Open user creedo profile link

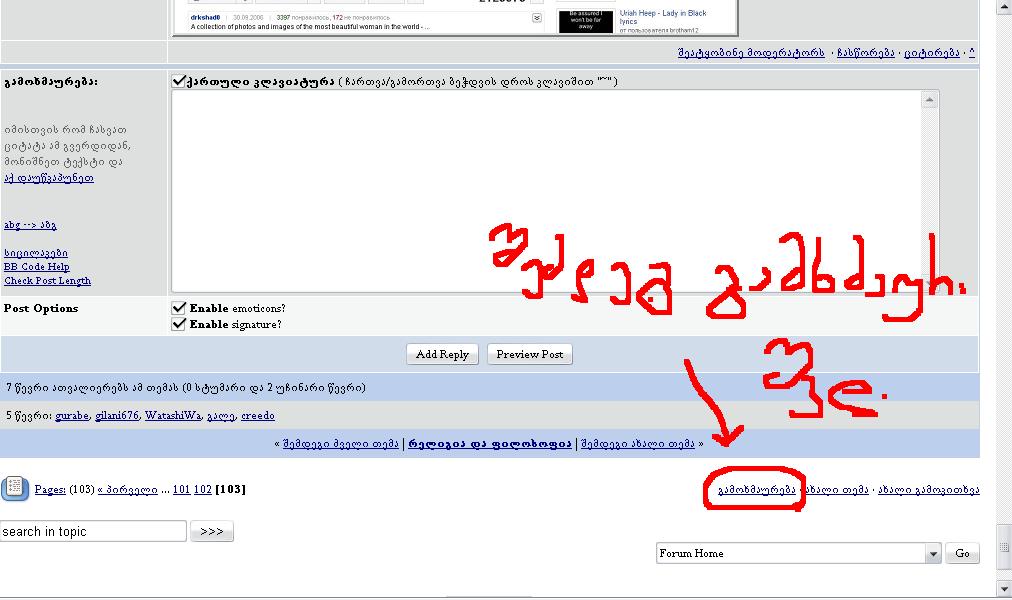[x=258, y=415]
